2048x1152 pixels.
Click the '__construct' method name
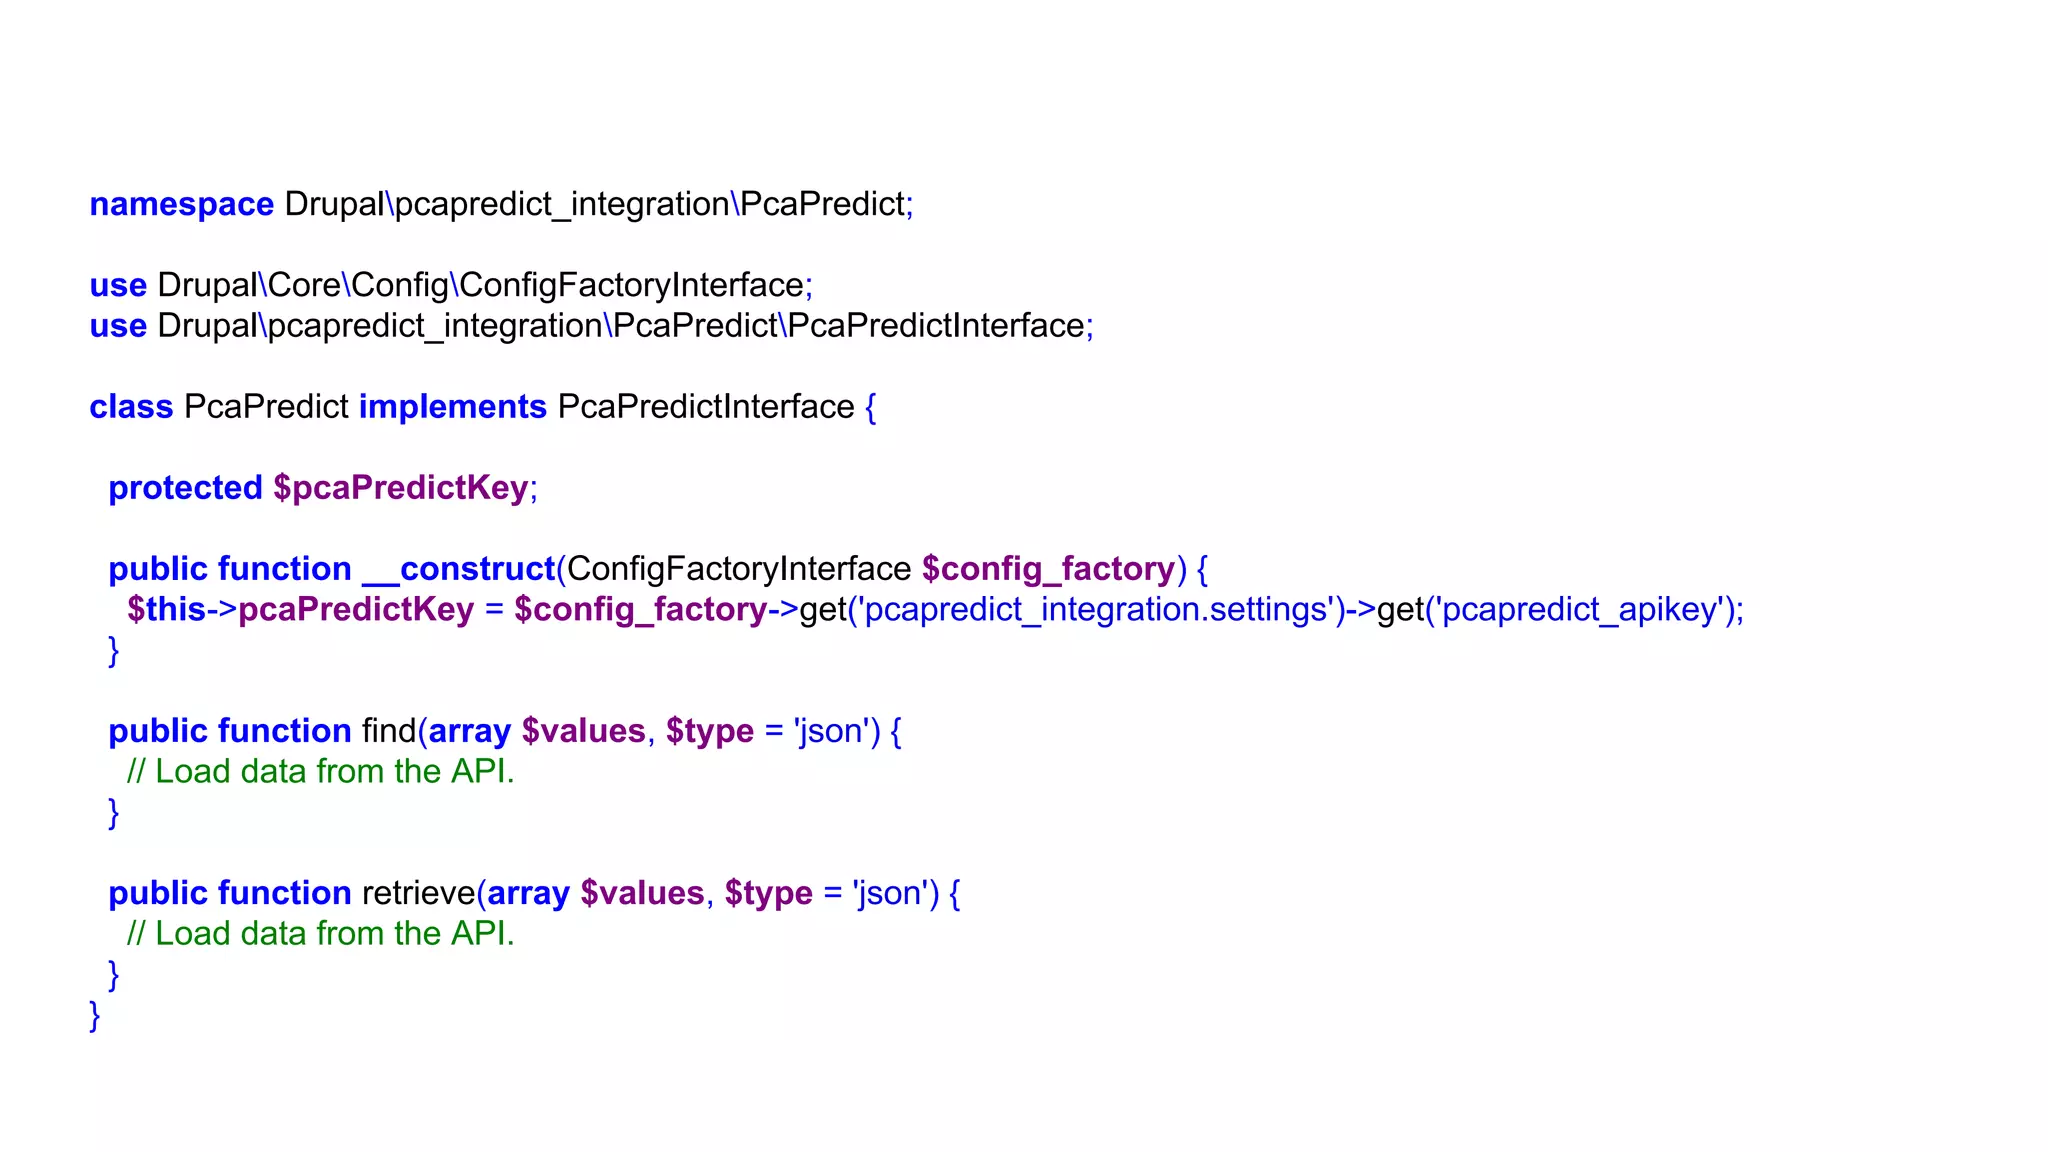coord(458,569)
